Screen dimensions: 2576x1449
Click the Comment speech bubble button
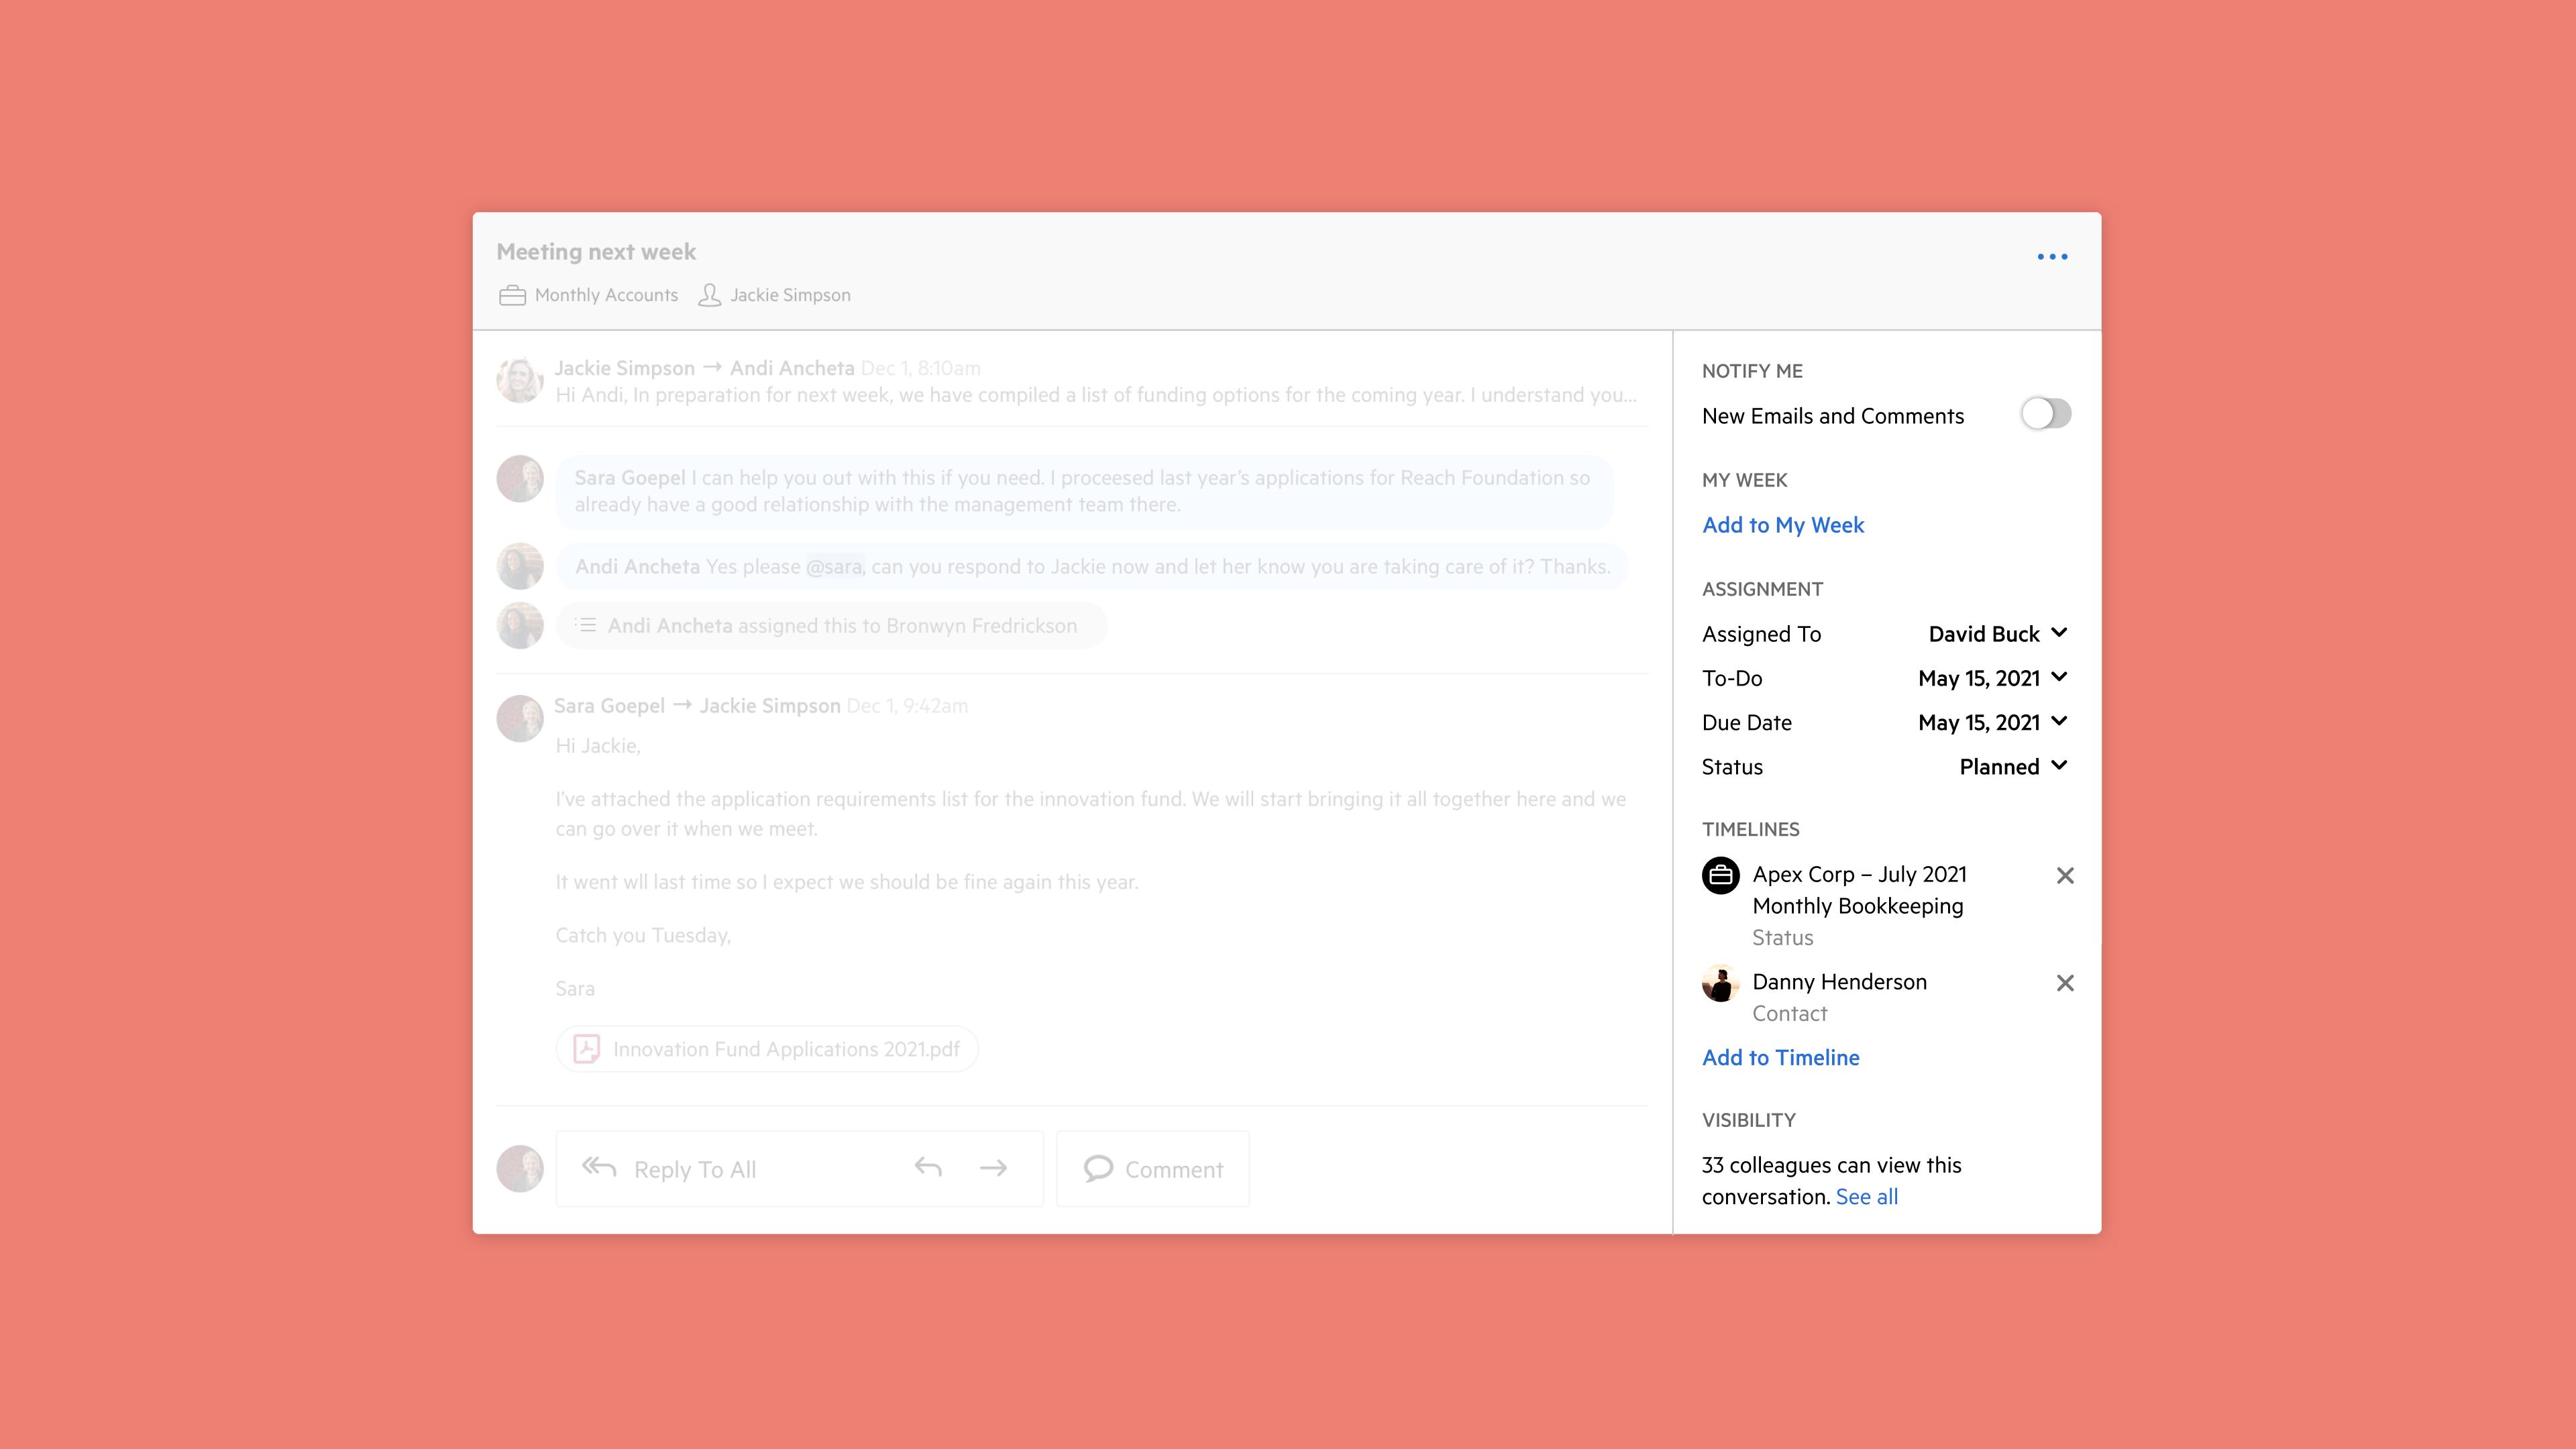[1152, 1169]
